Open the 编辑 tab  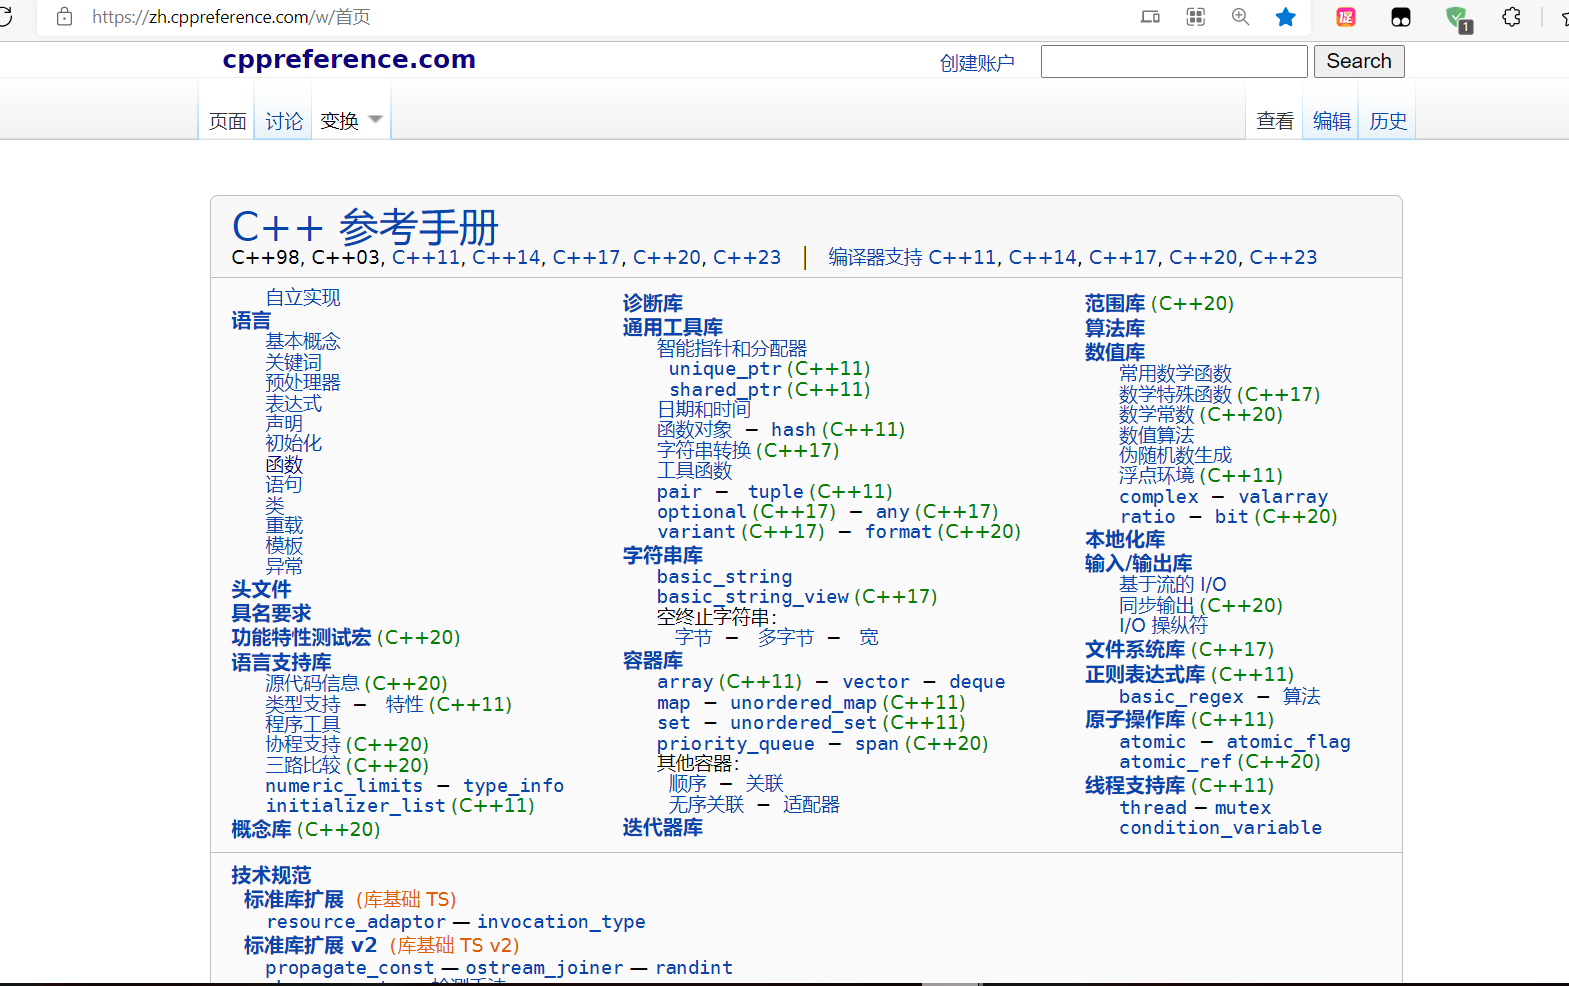(x=1332, y=121)
